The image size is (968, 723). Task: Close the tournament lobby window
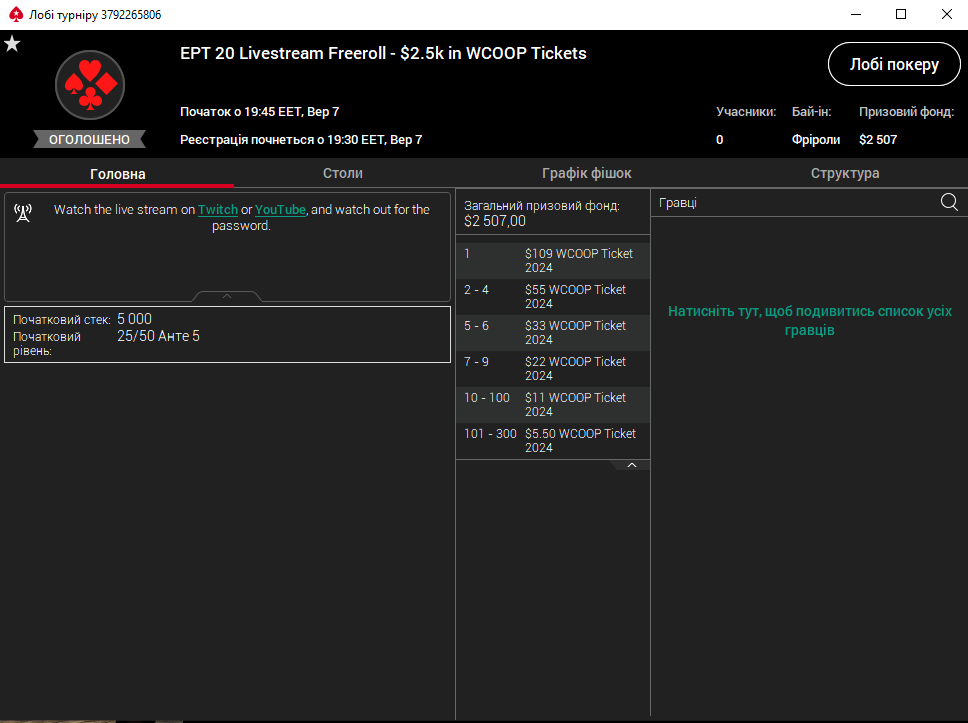pos(946,14)
